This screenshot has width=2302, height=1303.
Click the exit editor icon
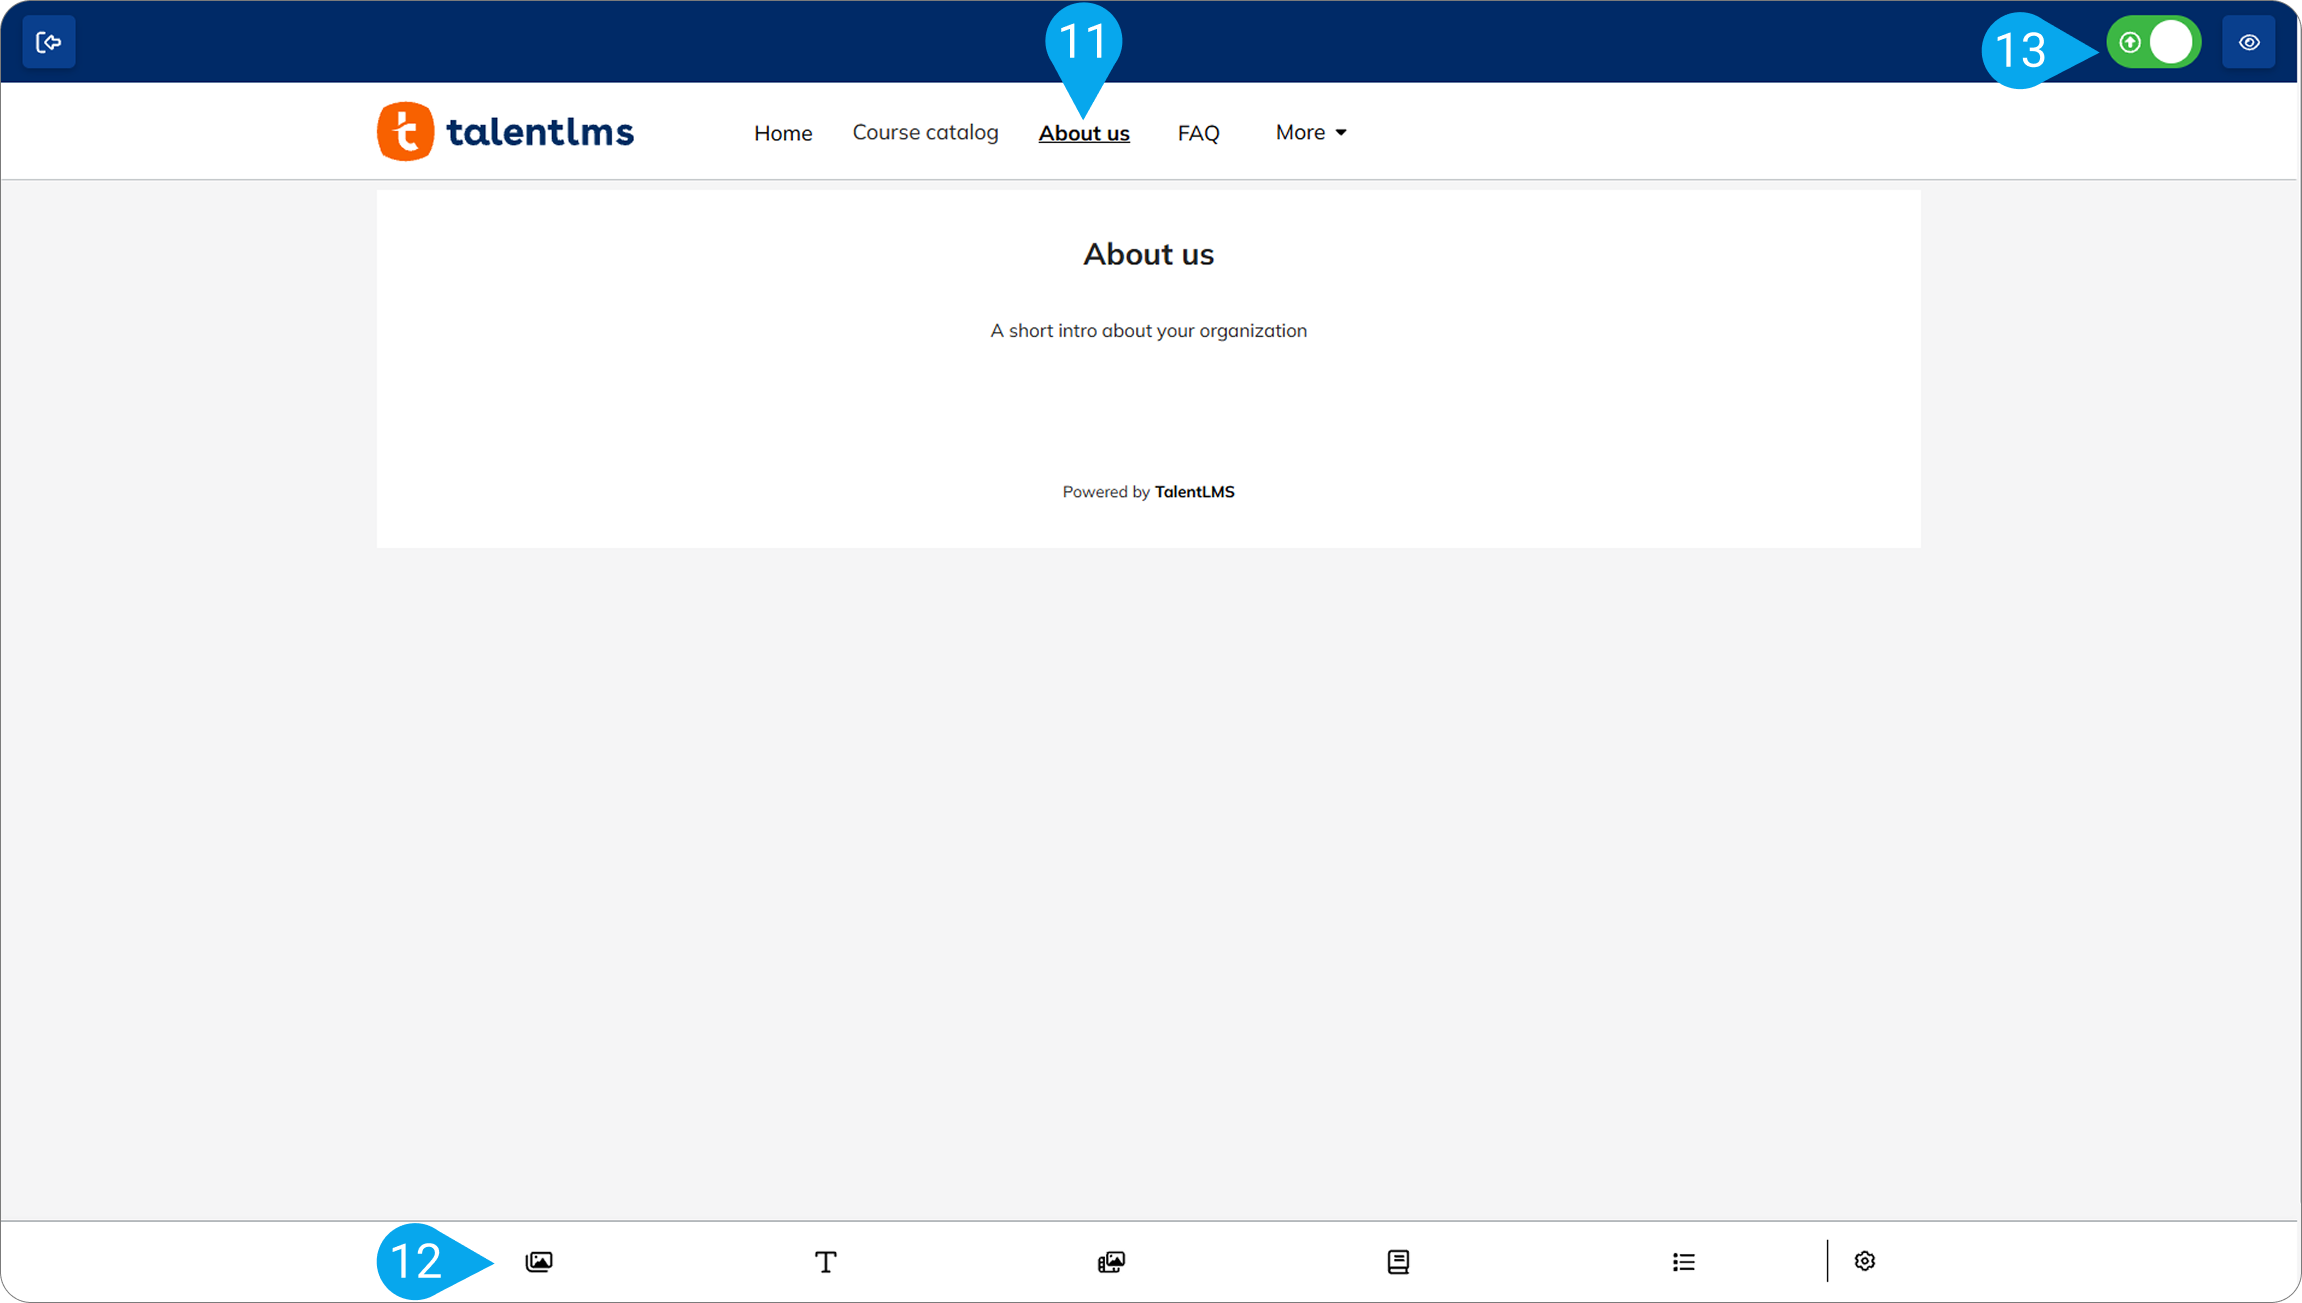point(48,42)
